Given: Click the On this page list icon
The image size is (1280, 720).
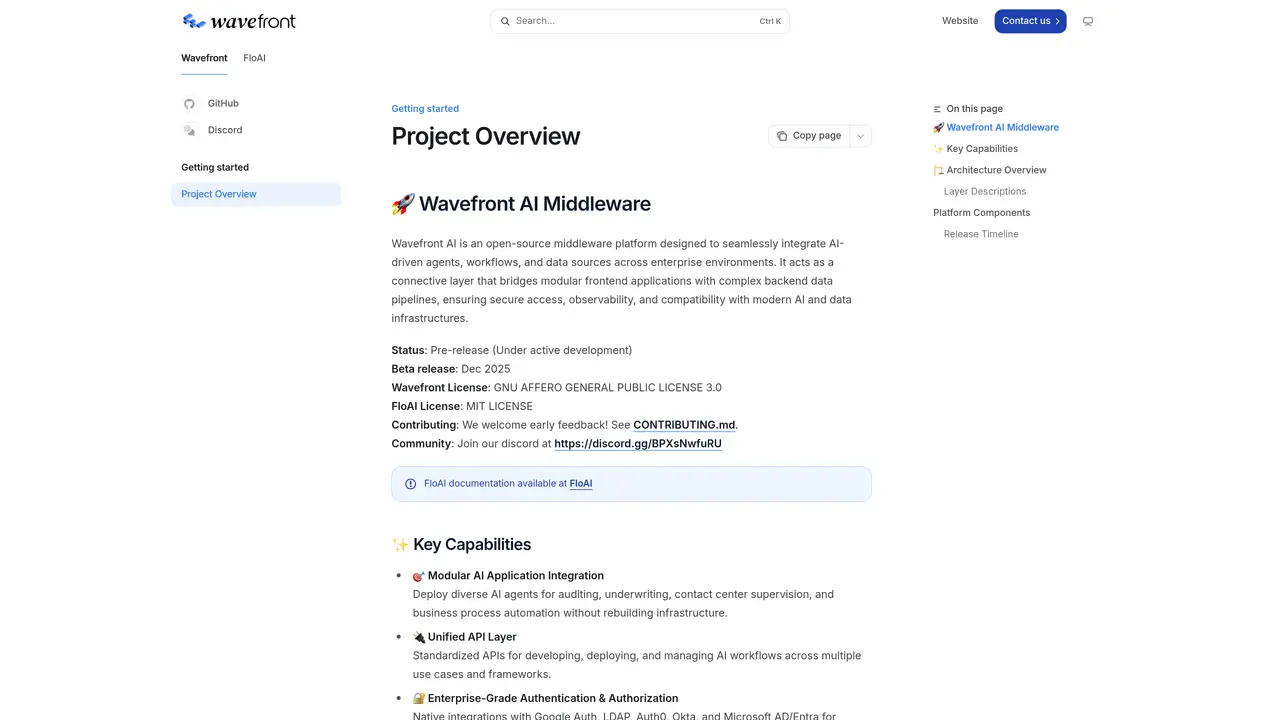Looking at the screenshot, I should [x=937, y=109].
